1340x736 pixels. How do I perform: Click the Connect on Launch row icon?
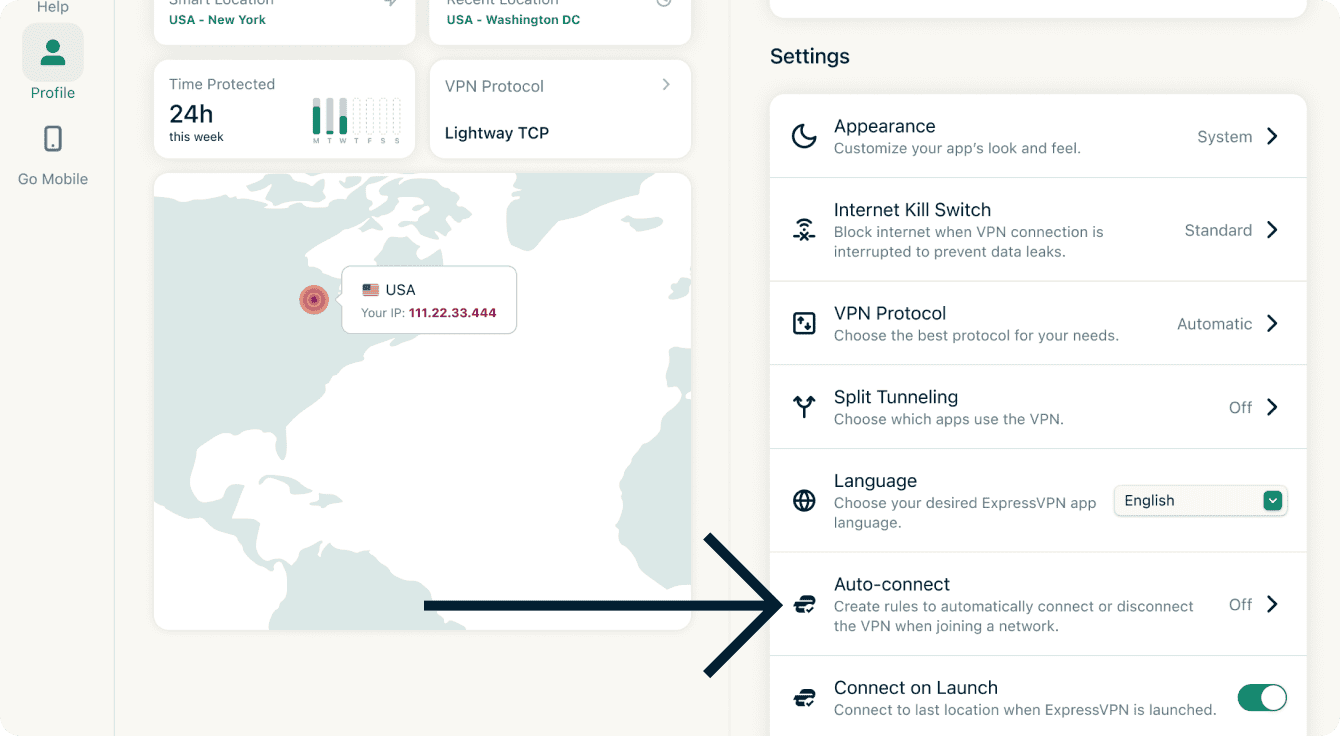(804, 698)
